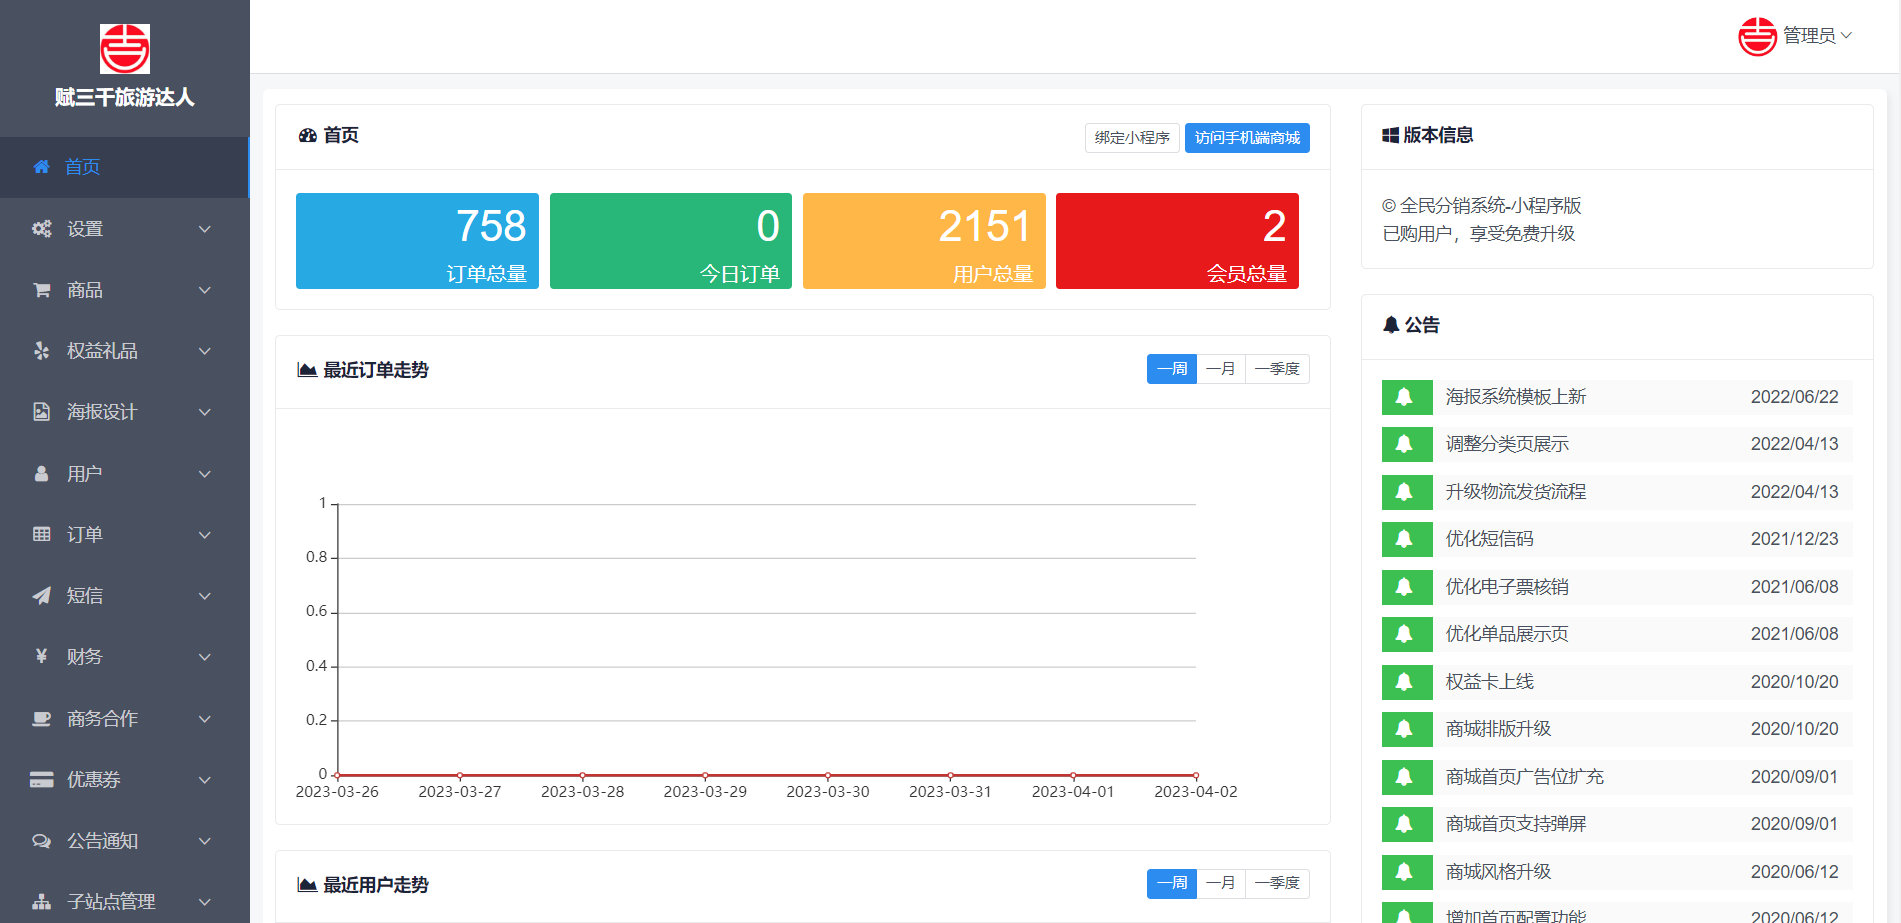Click the 访问手机端商城 button
Image resolution: width=1901 pixels, height=923 pixels.
1247,138
